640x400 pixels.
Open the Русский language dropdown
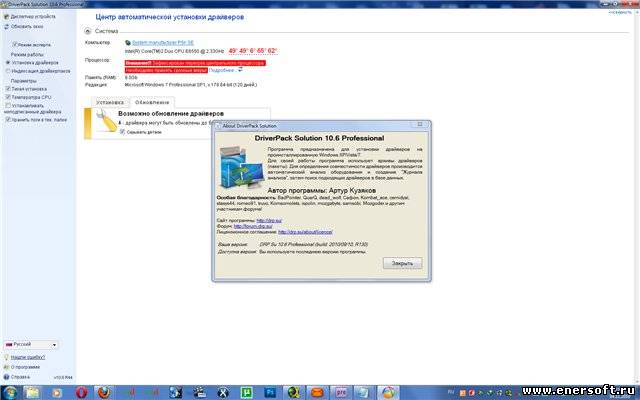[x=31, y=344]
